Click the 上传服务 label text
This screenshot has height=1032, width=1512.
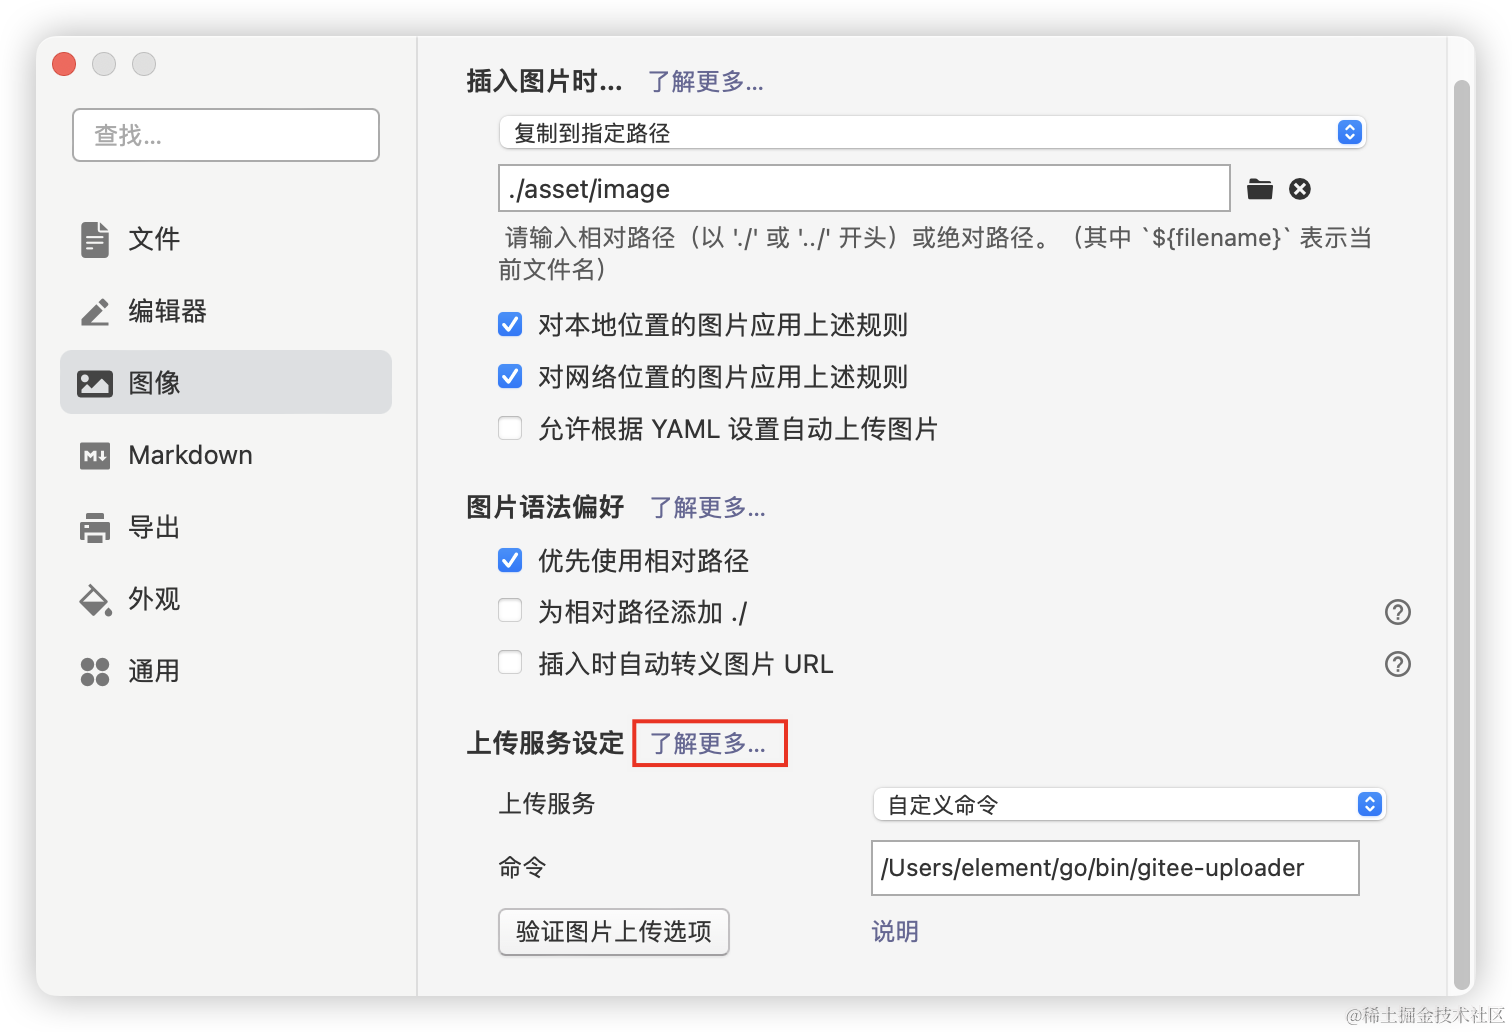(547, 804)
